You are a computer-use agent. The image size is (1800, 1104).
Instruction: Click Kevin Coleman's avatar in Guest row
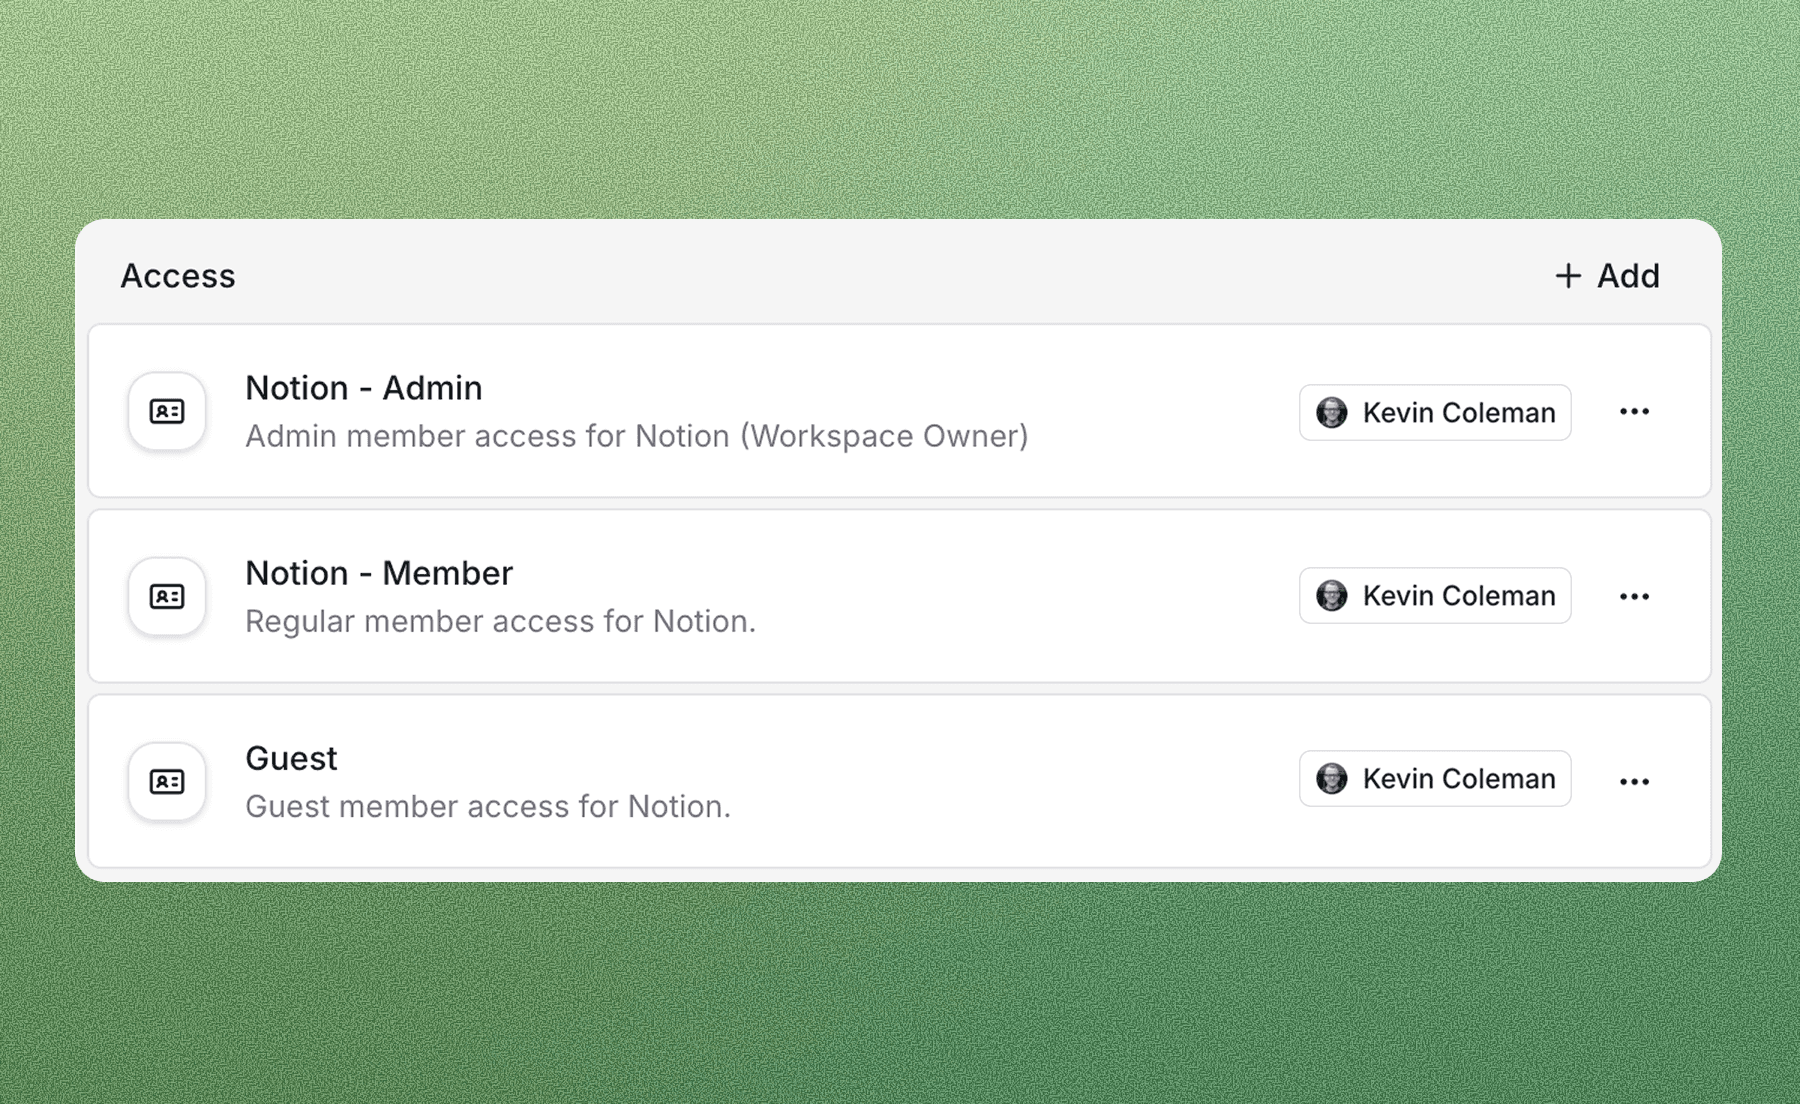[1331, 778]
